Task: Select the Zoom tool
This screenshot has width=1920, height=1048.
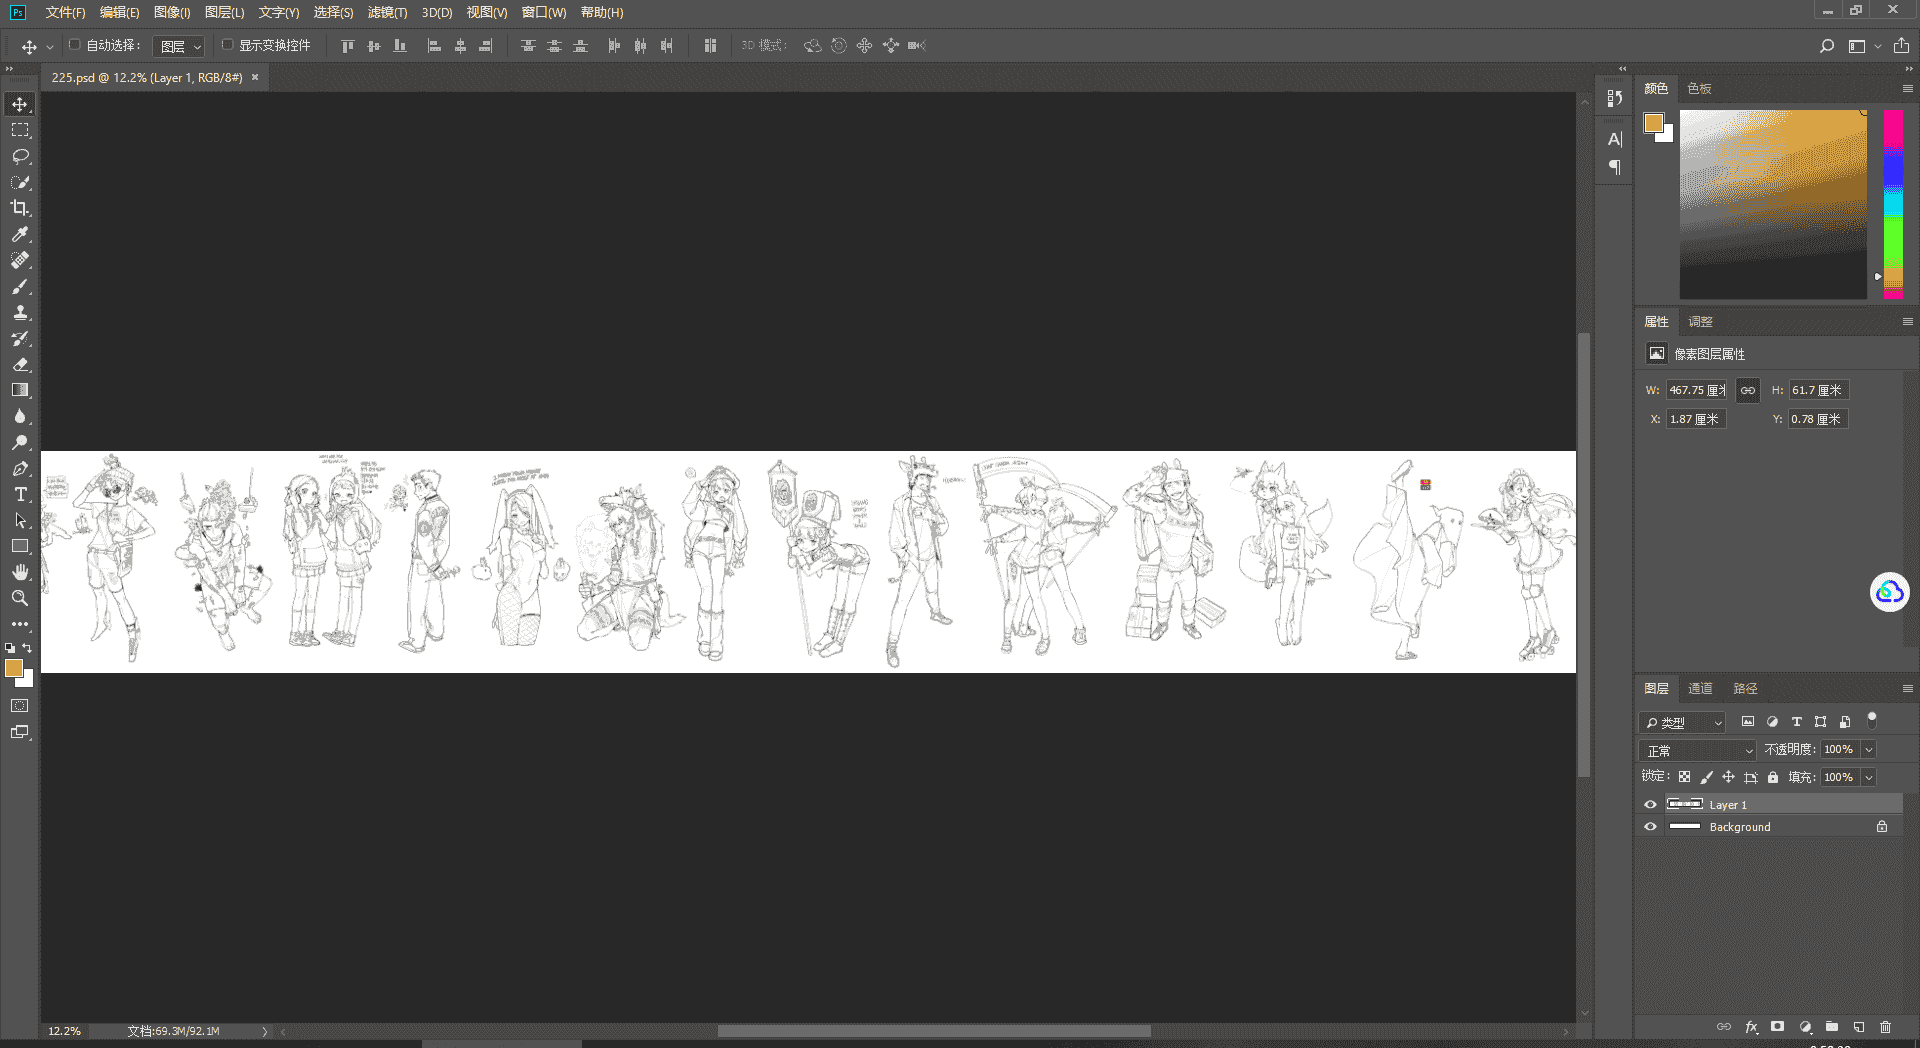Action: (20, 598)
